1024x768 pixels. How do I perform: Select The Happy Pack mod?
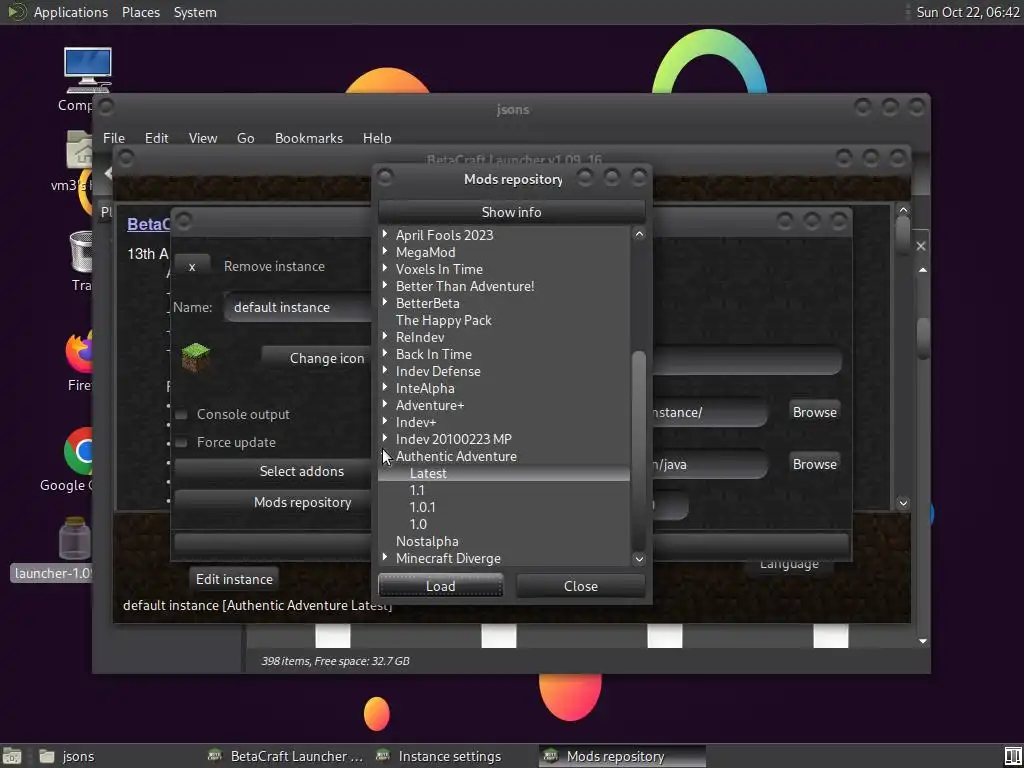443,320
